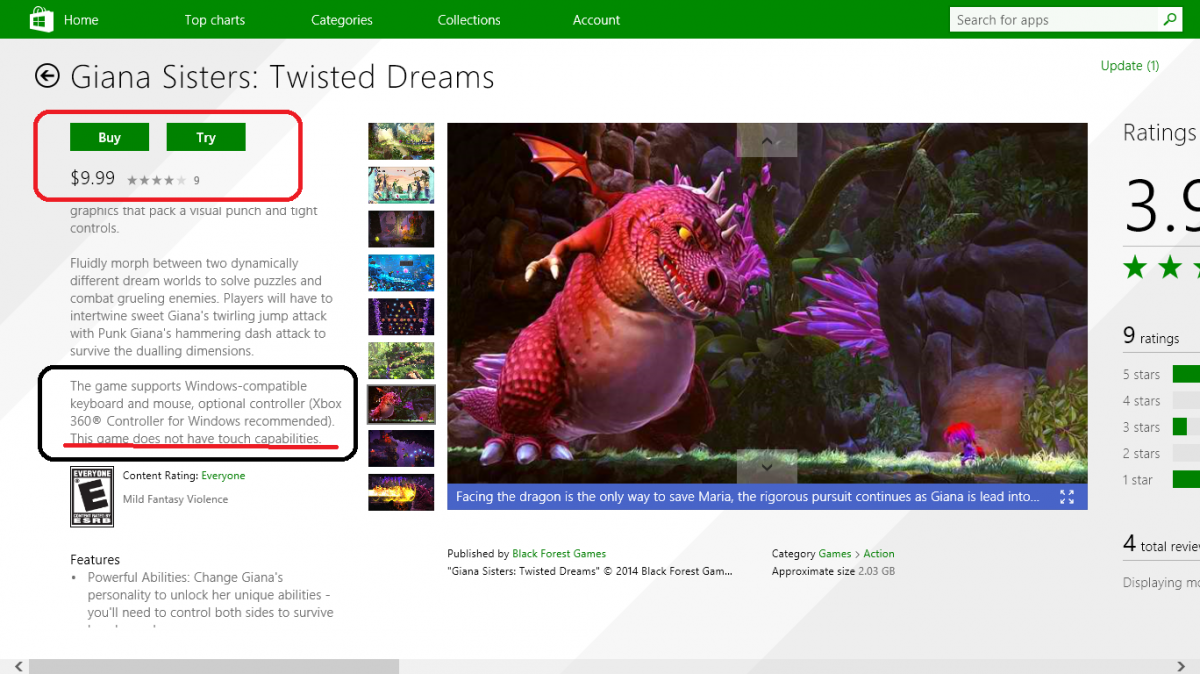Click the 'Mild Fantasy Violence' descriptor

point(175,499)
